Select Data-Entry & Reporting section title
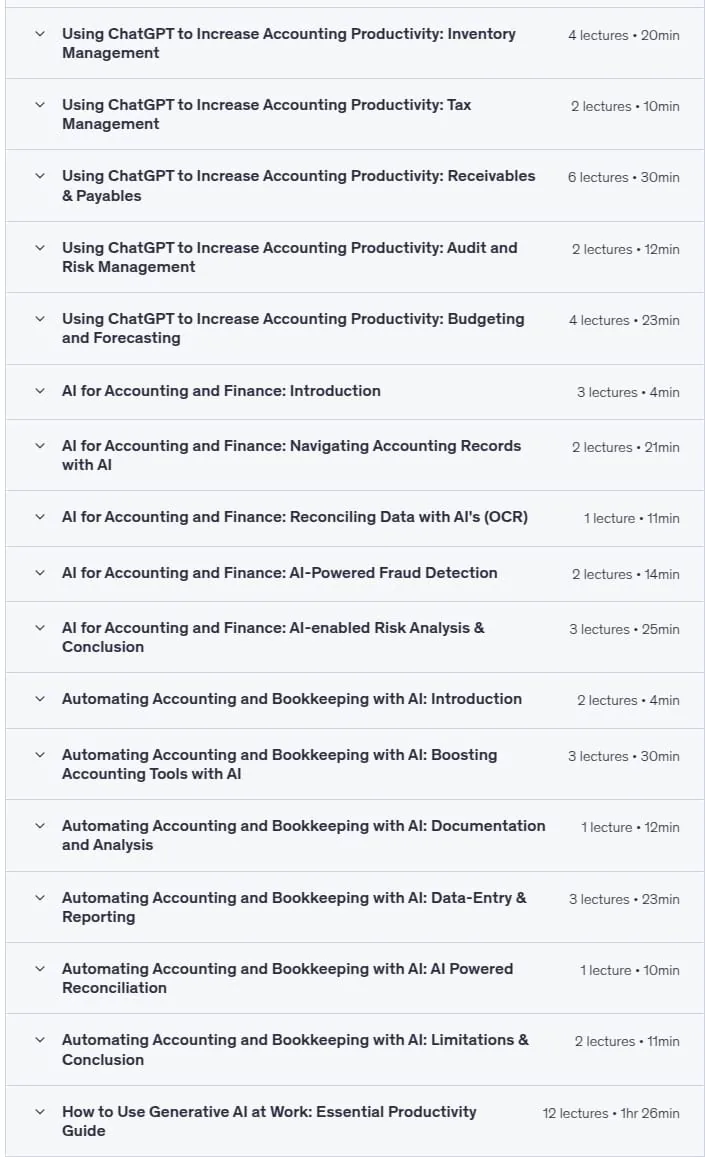Screen dimensions: 705x1157 click(x=294, y=907)
